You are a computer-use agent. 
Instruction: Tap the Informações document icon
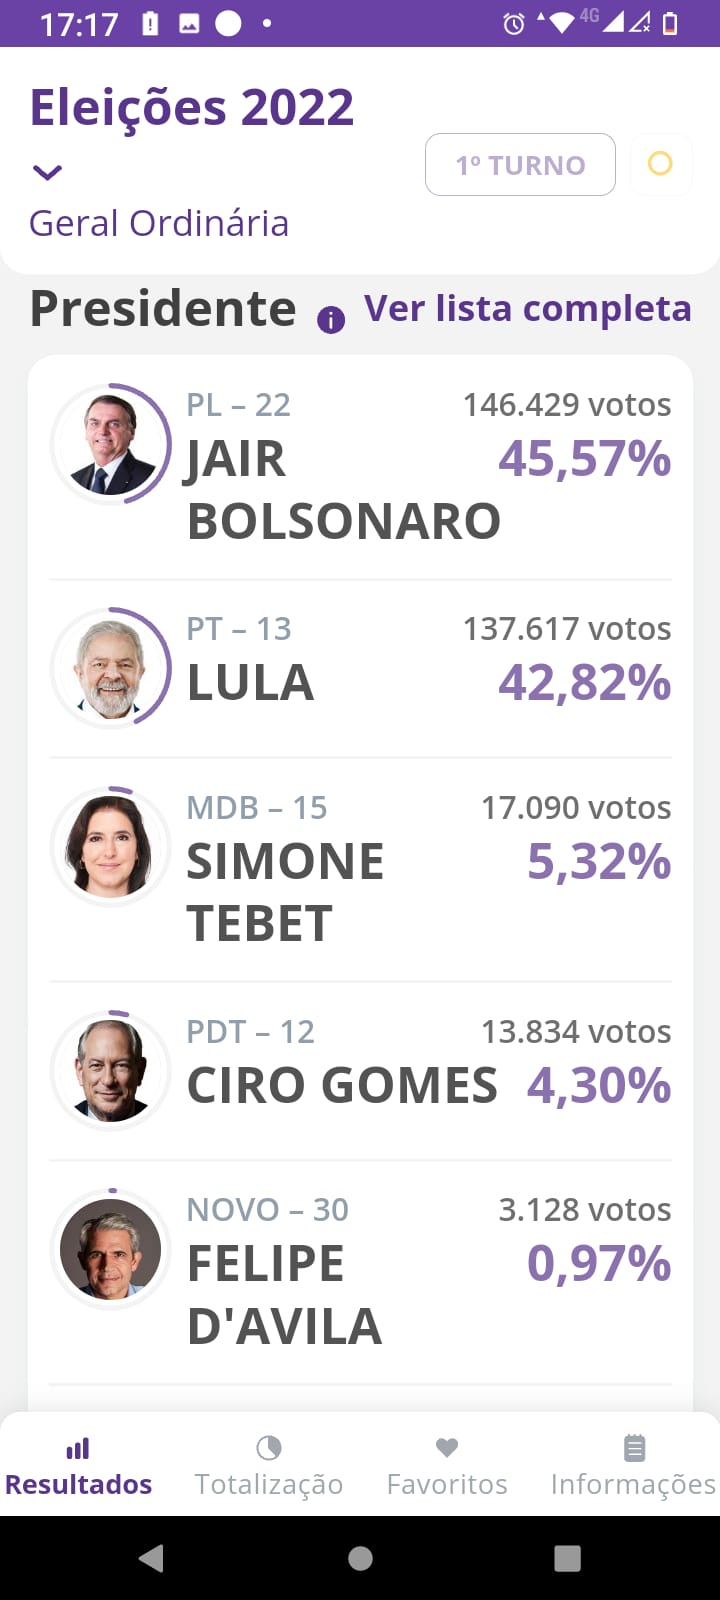(634, 1448)
